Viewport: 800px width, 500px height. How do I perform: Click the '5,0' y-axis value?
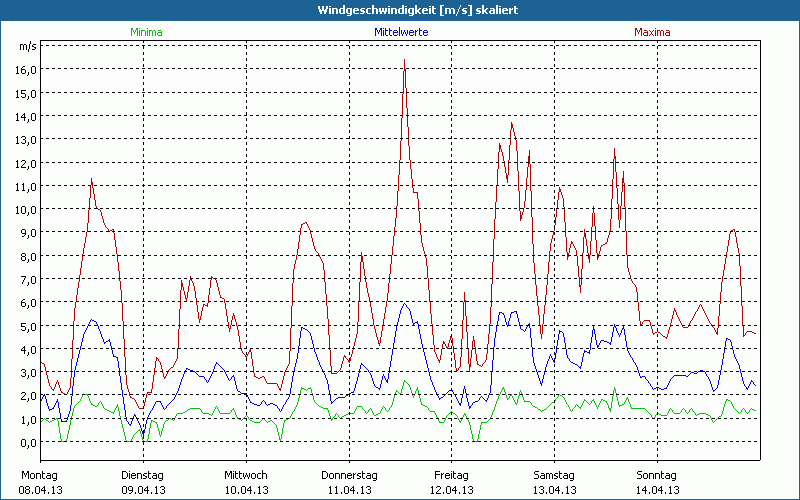(29, 327)
